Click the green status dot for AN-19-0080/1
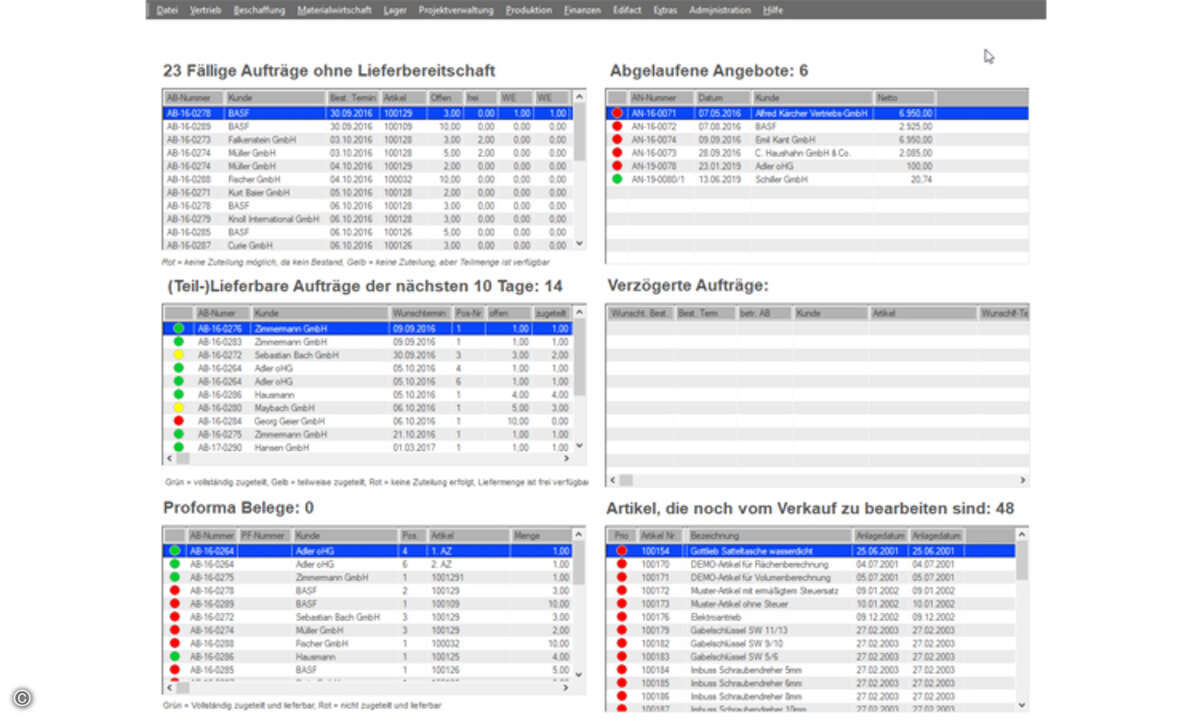 618,179
